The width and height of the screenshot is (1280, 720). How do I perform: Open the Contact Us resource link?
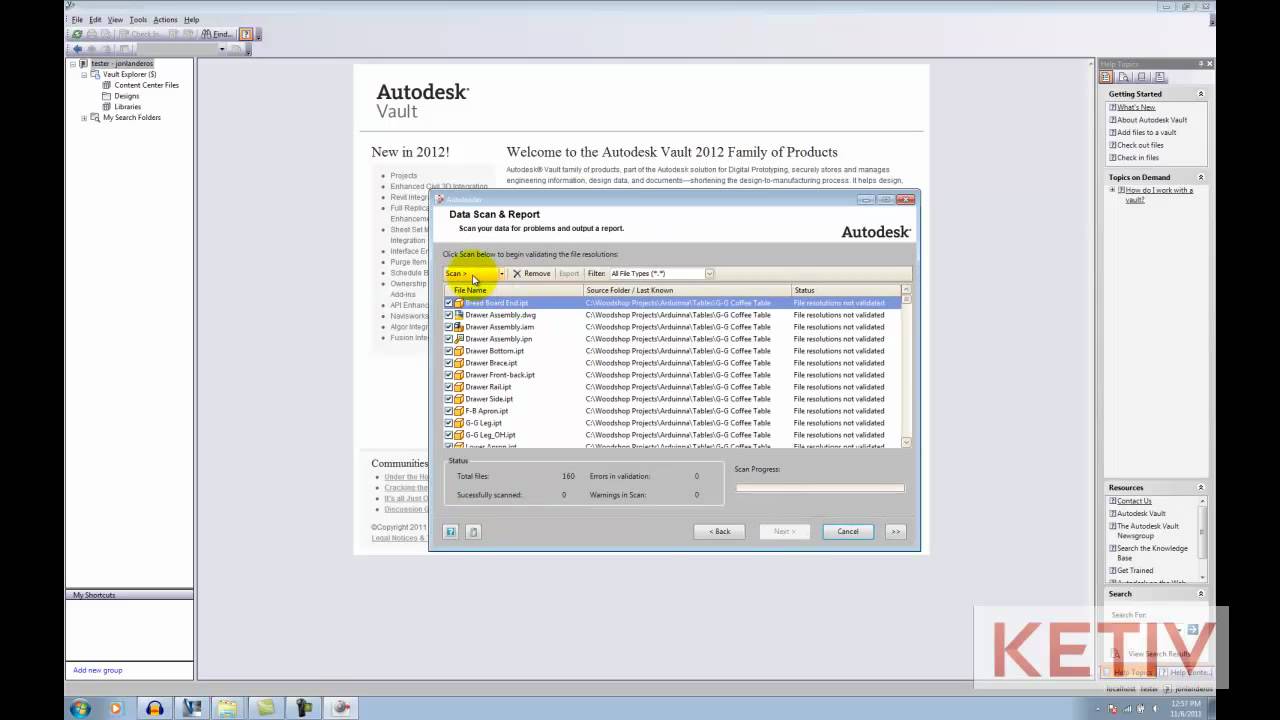tap(1134, 501)
